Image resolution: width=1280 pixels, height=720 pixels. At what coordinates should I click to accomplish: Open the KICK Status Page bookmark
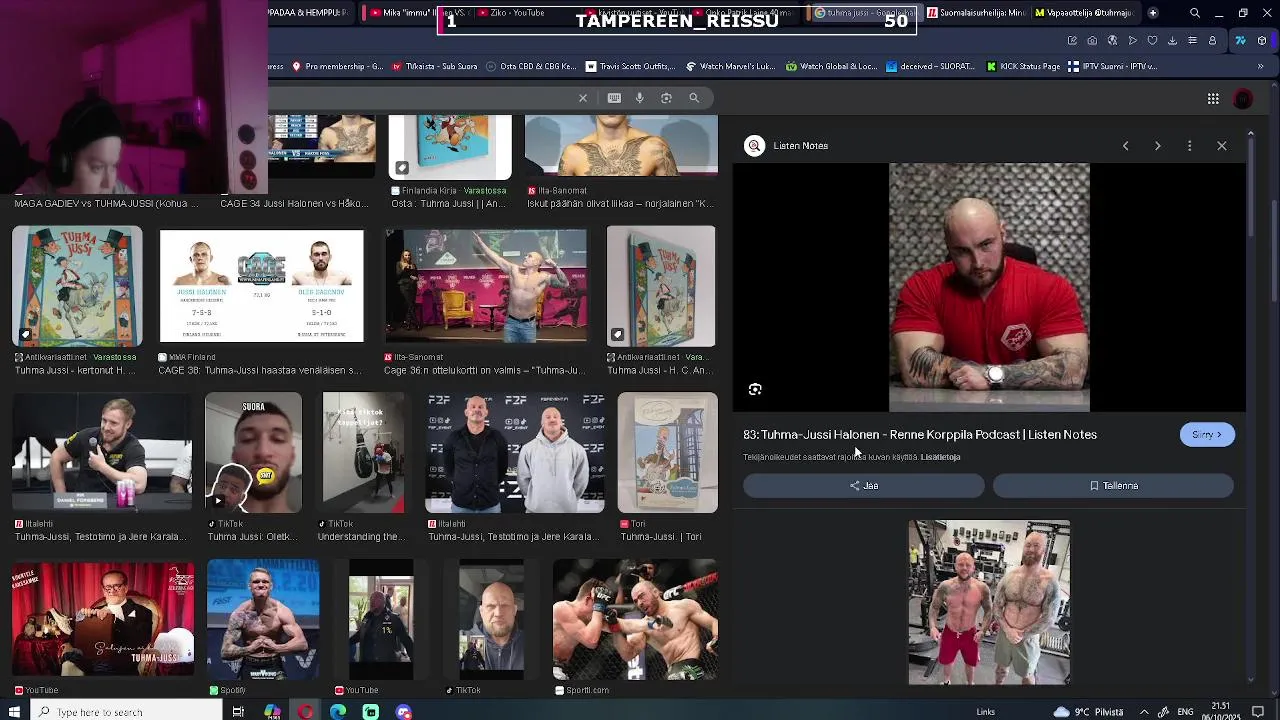pos(1023,67)
